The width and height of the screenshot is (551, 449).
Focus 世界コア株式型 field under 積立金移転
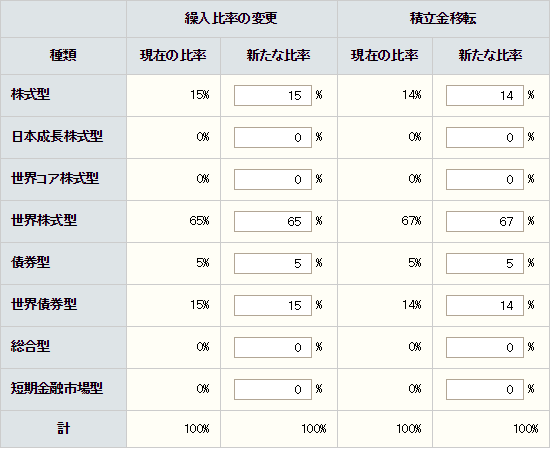485,179
